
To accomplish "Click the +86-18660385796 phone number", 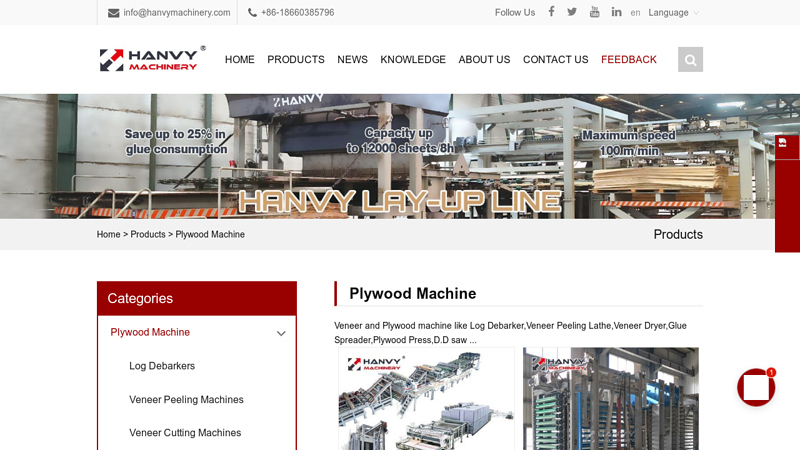I will 297,13.
